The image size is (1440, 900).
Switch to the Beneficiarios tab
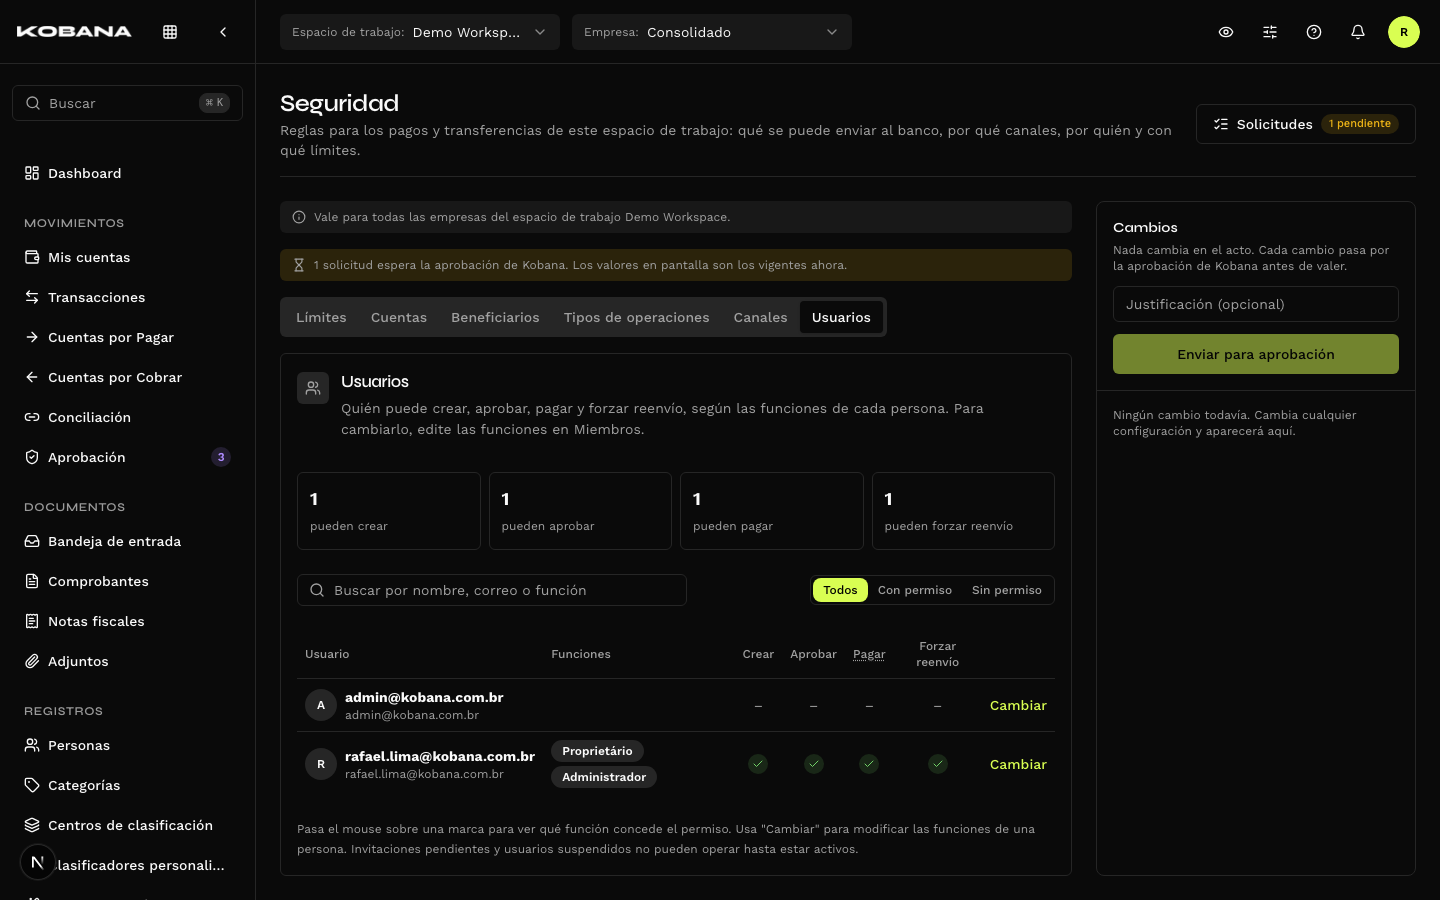[495, 317]
